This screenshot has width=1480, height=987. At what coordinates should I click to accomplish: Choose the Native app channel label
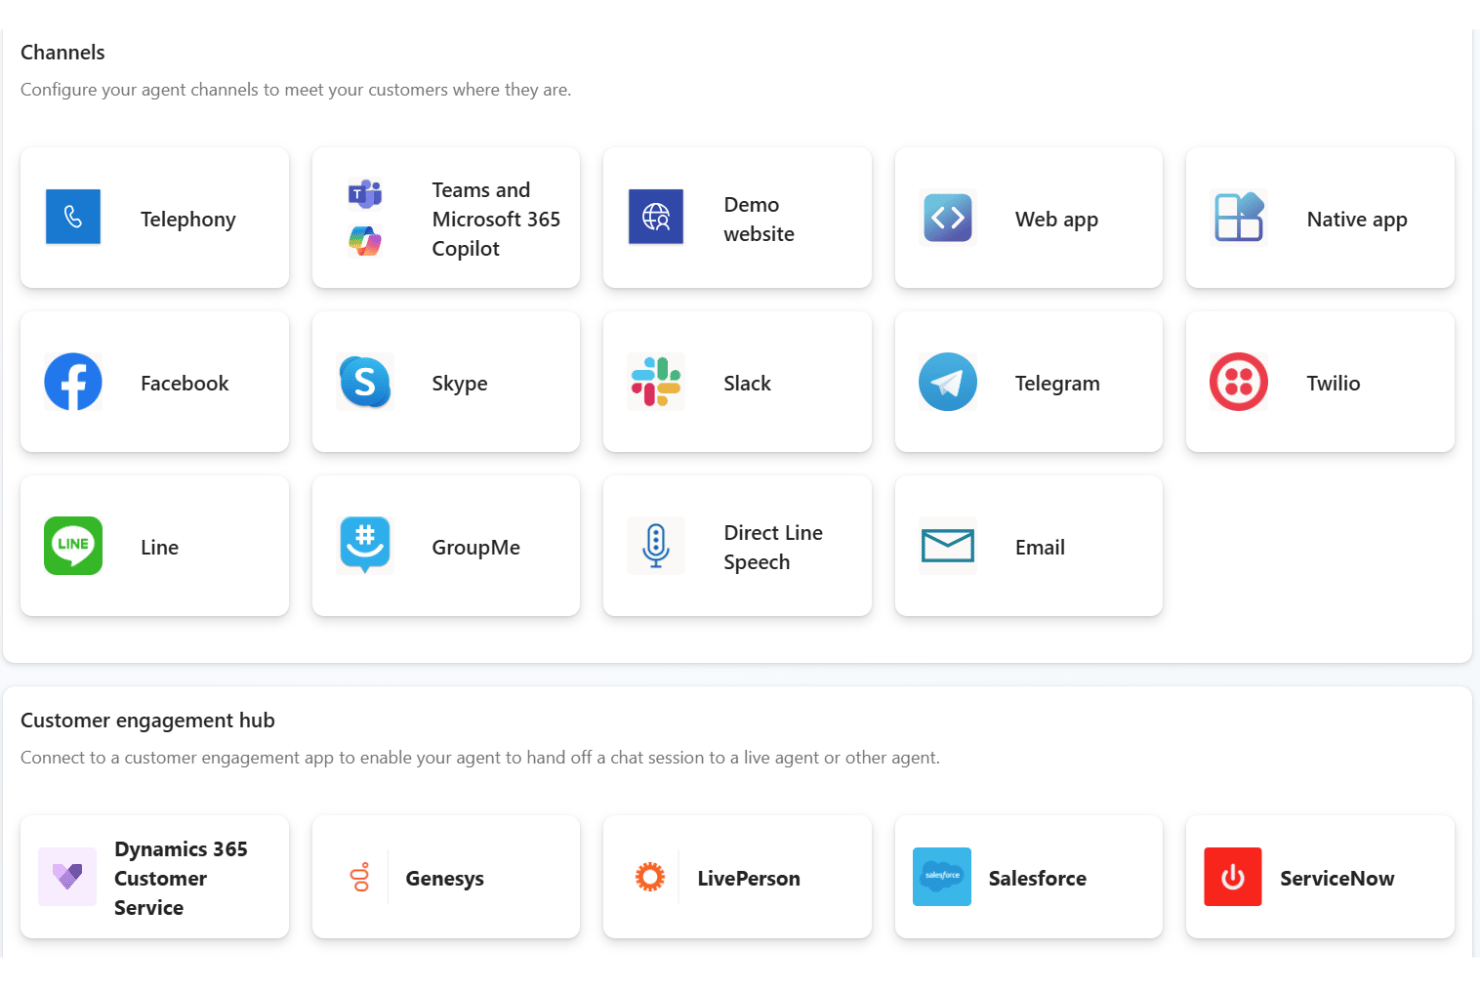(1357, 219)
